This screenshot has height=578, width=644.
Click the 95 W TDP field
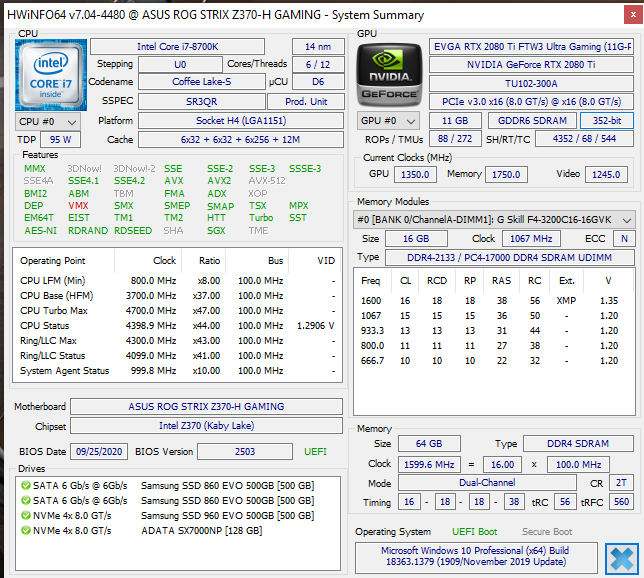click(x=60, y=140)
